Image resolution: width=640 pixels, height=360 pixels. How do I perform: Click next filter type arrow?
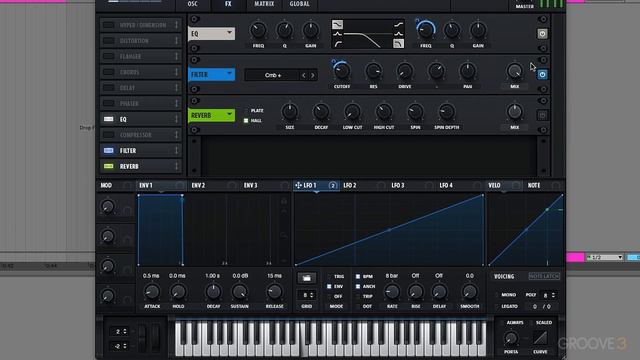(x=313, y=75)
